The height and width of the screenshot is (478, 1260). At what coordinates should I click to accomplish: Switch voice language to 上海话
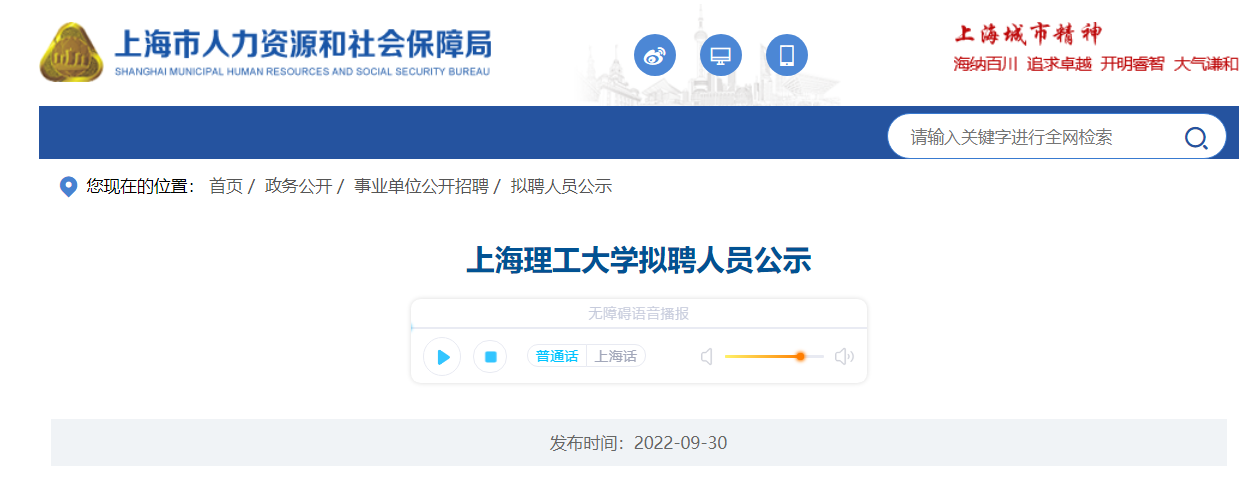point(615,357)
